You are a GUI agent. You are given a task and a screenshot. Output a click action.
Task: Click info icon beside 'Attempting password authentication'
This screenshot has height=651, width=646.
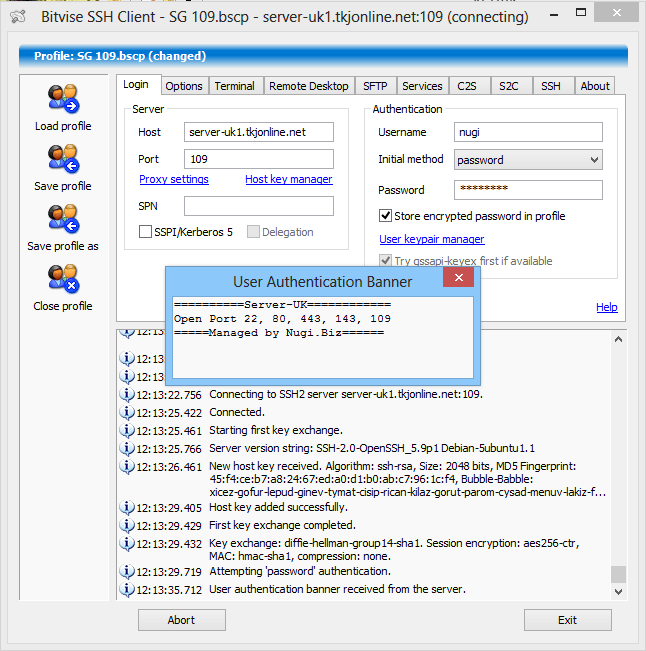click(x=127, y=571)
